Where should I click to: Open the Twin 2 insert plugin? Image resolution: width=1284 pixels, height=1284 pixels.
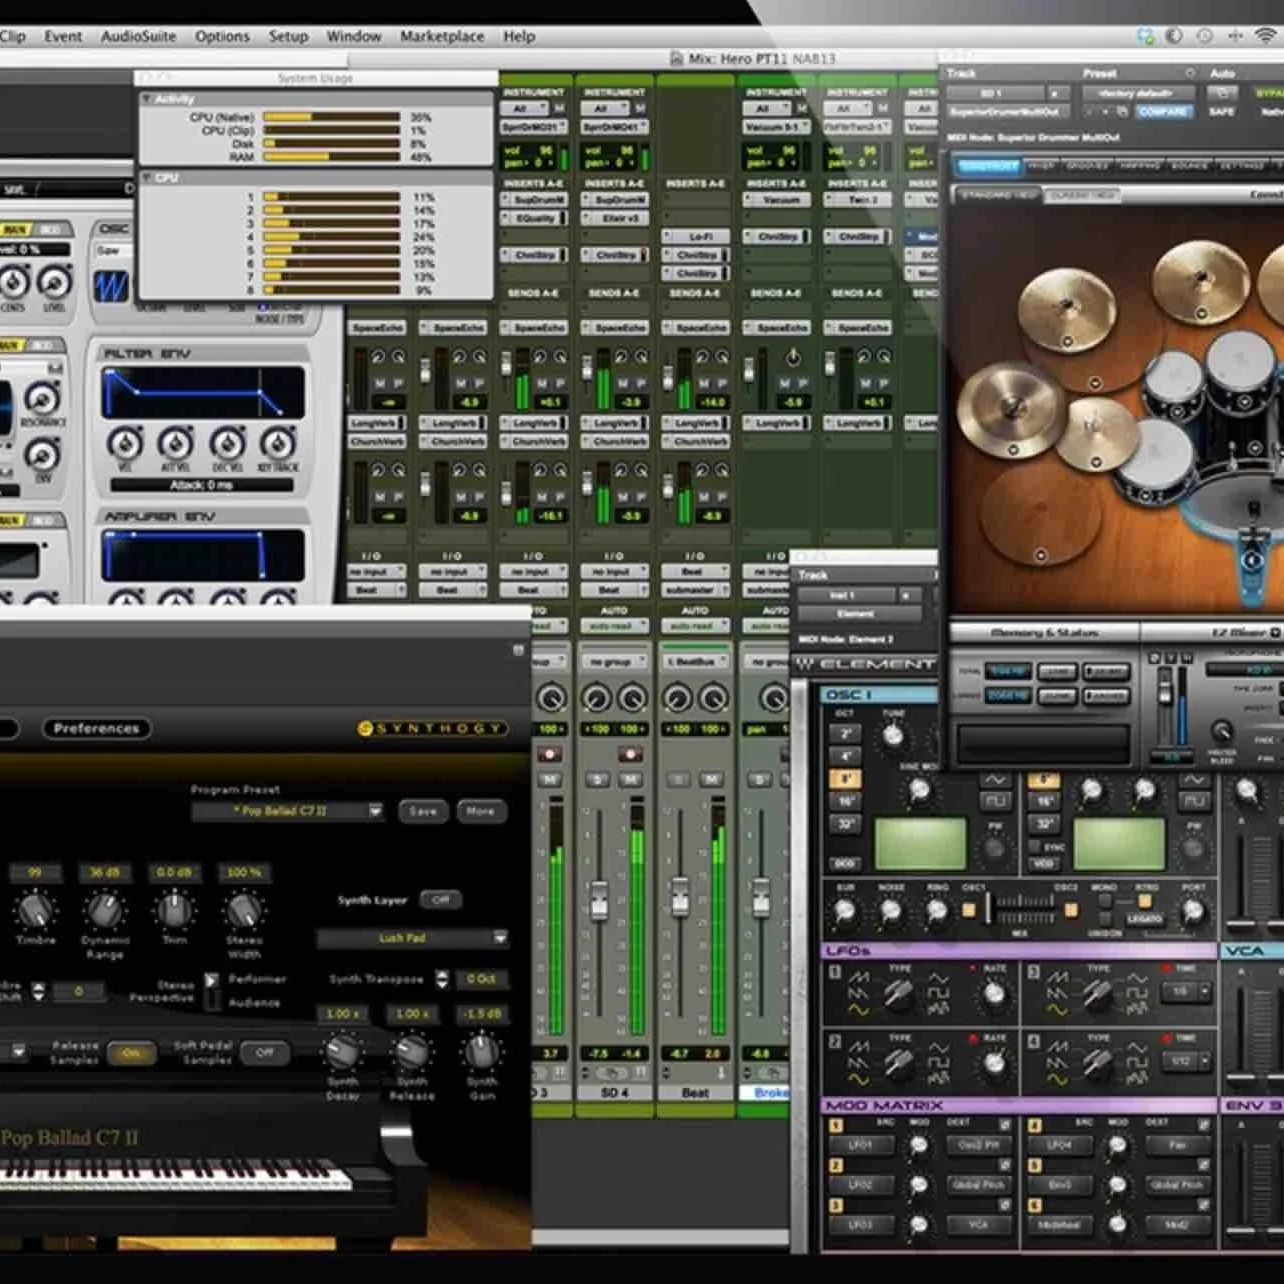tap(857, 199)
